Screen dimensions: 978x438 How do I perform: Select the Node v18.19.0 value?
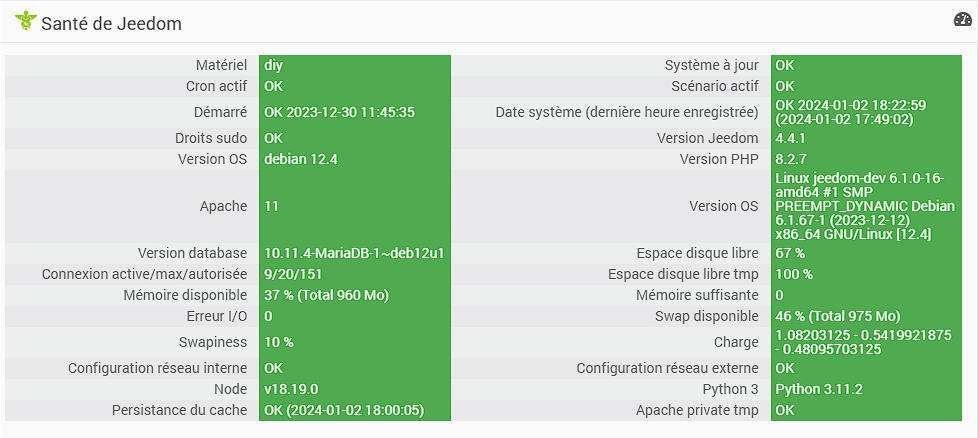291,389
